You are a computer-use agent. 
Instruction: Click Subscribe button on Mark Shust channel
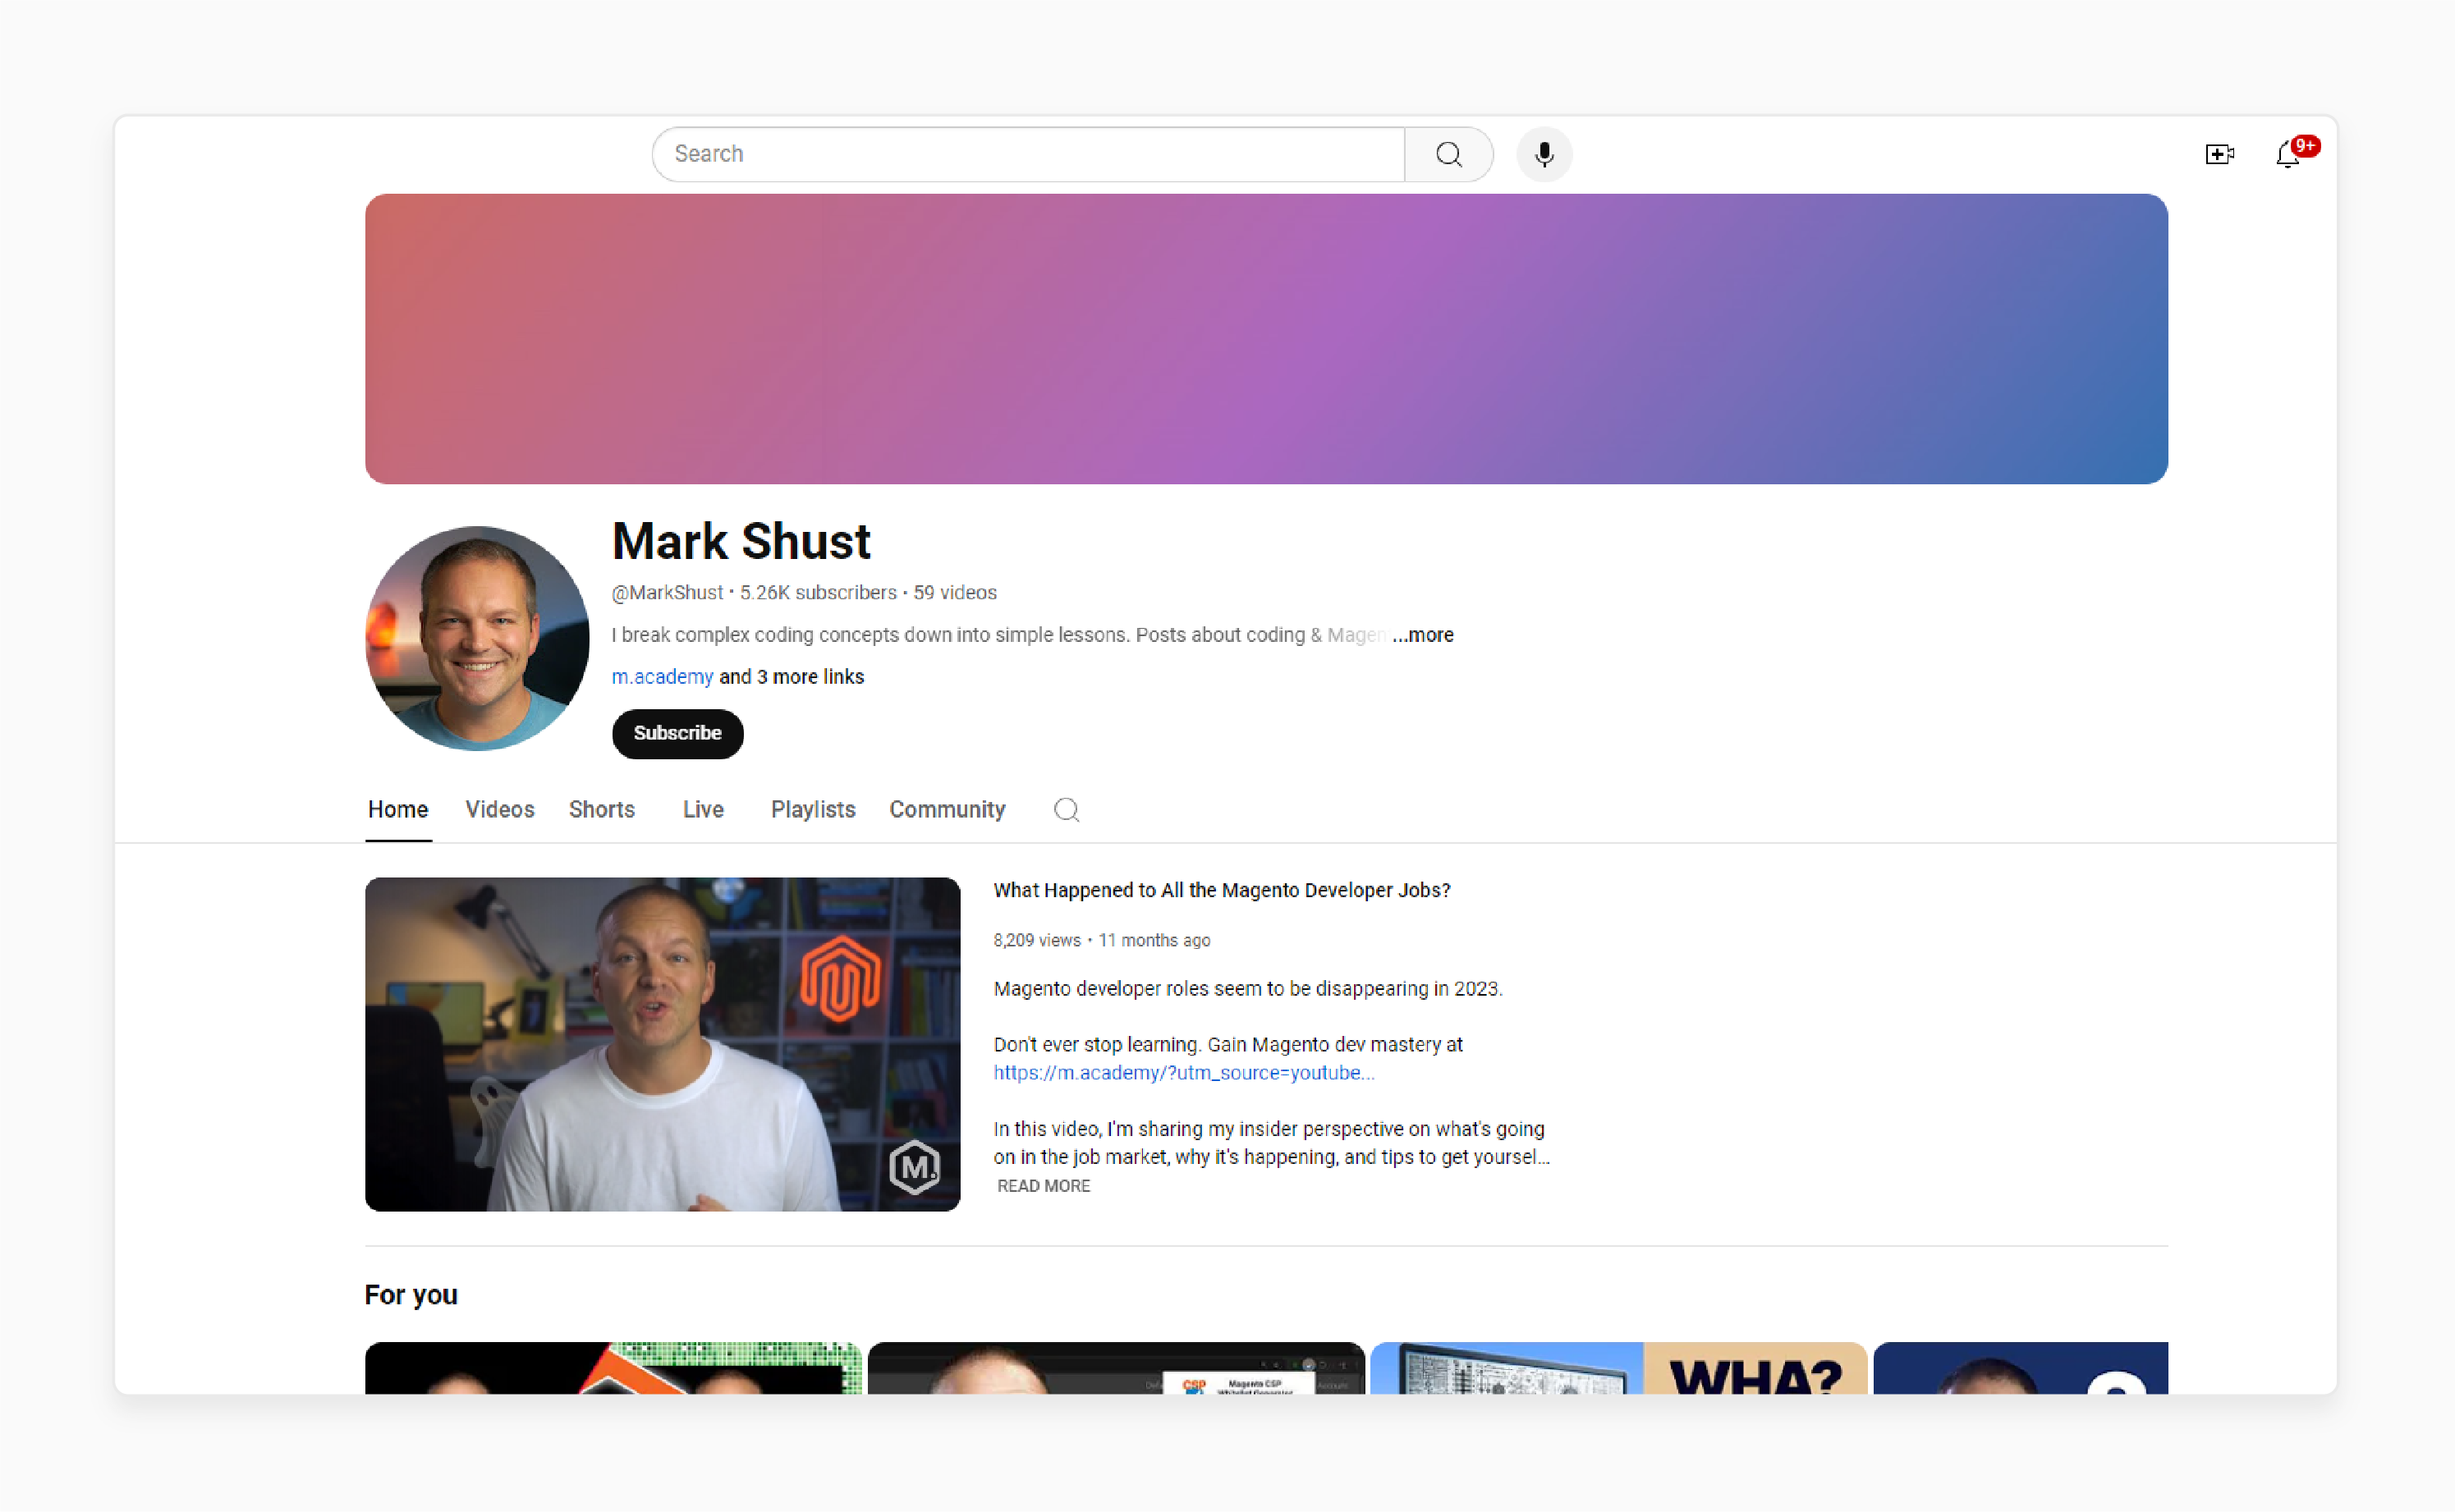(x=677, y=733)
